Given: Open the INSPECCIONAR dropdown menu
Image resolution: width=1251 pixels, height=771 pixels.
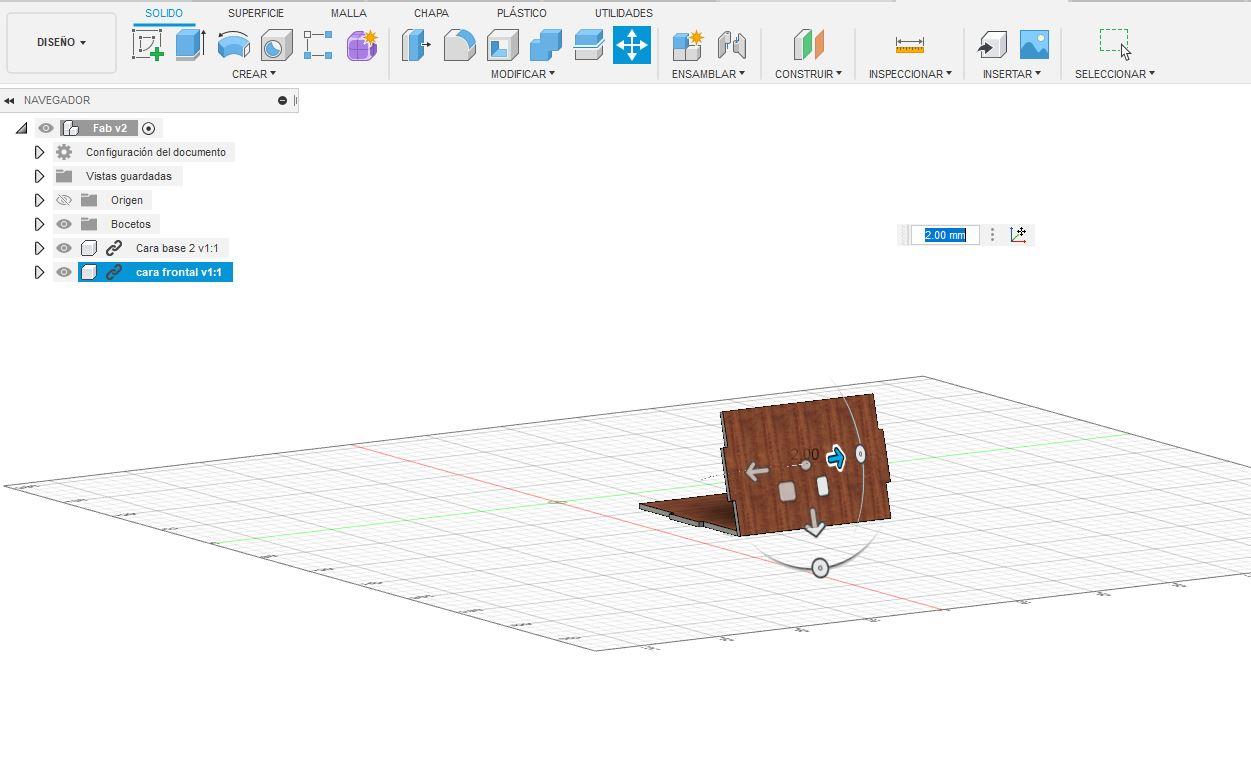Looking at the screenshot, I should 910,74.
